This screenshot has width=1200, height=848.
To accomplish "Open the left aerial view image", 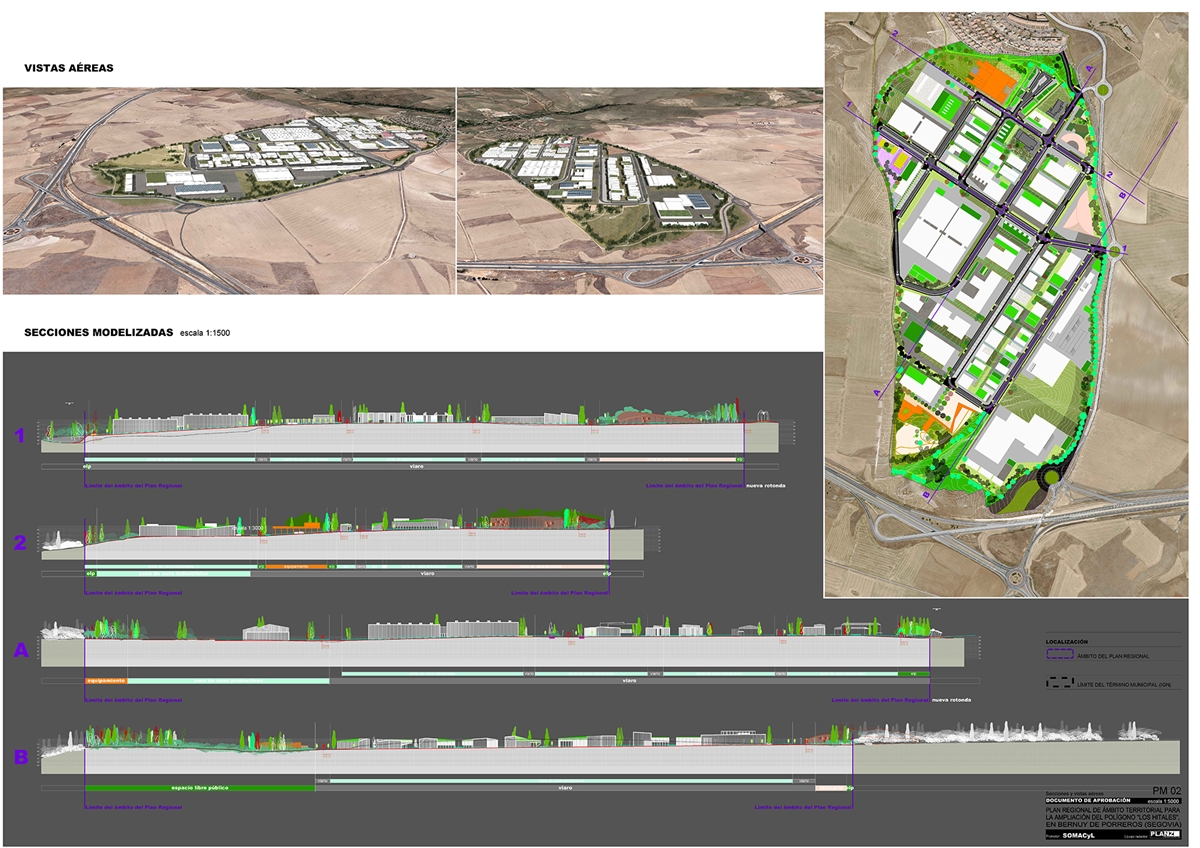I will [x=229, y=191].
